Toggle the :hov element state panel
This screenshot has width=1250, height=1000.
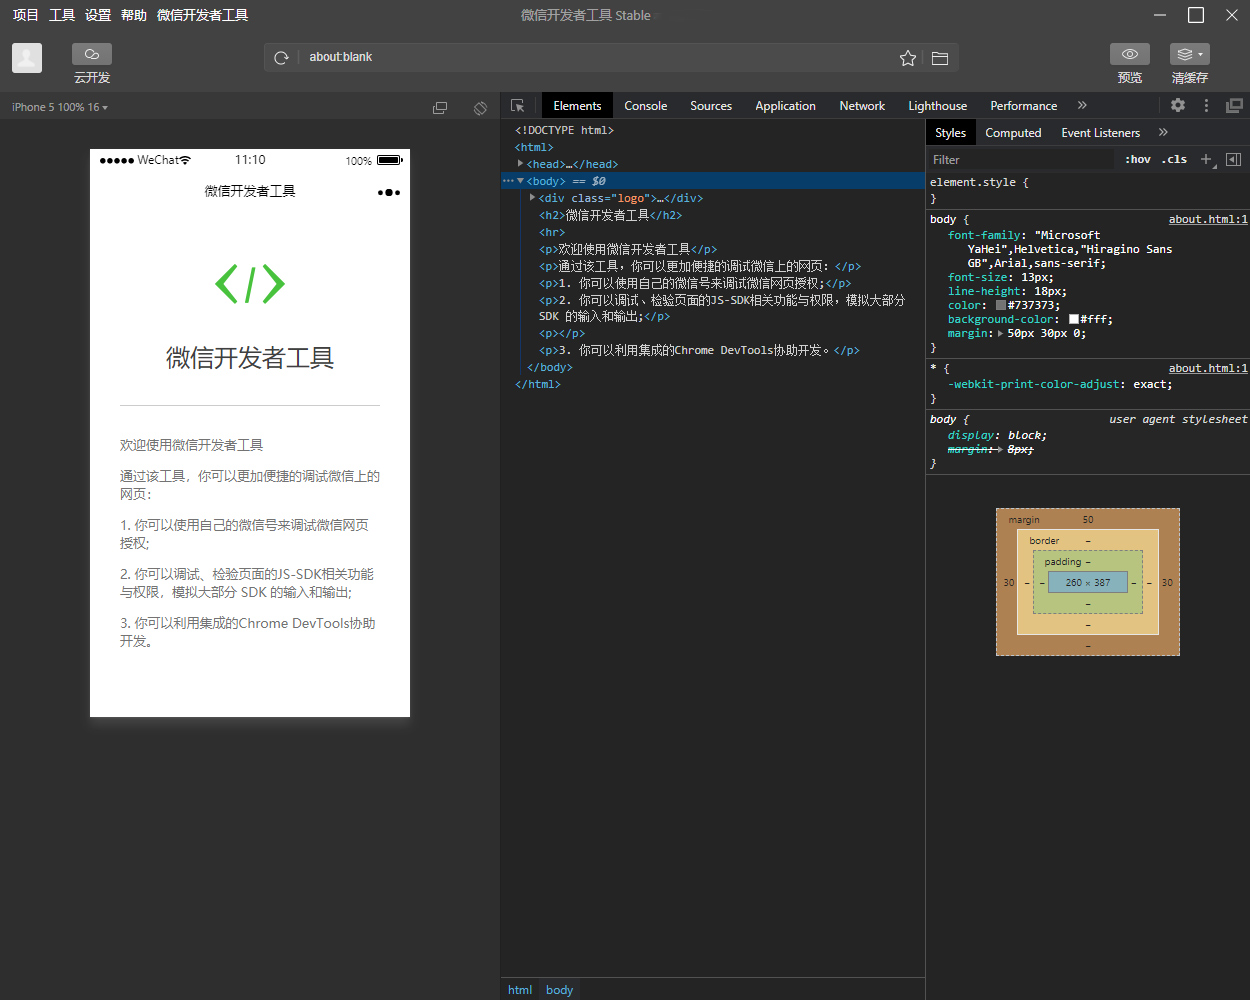(1138, 160)
